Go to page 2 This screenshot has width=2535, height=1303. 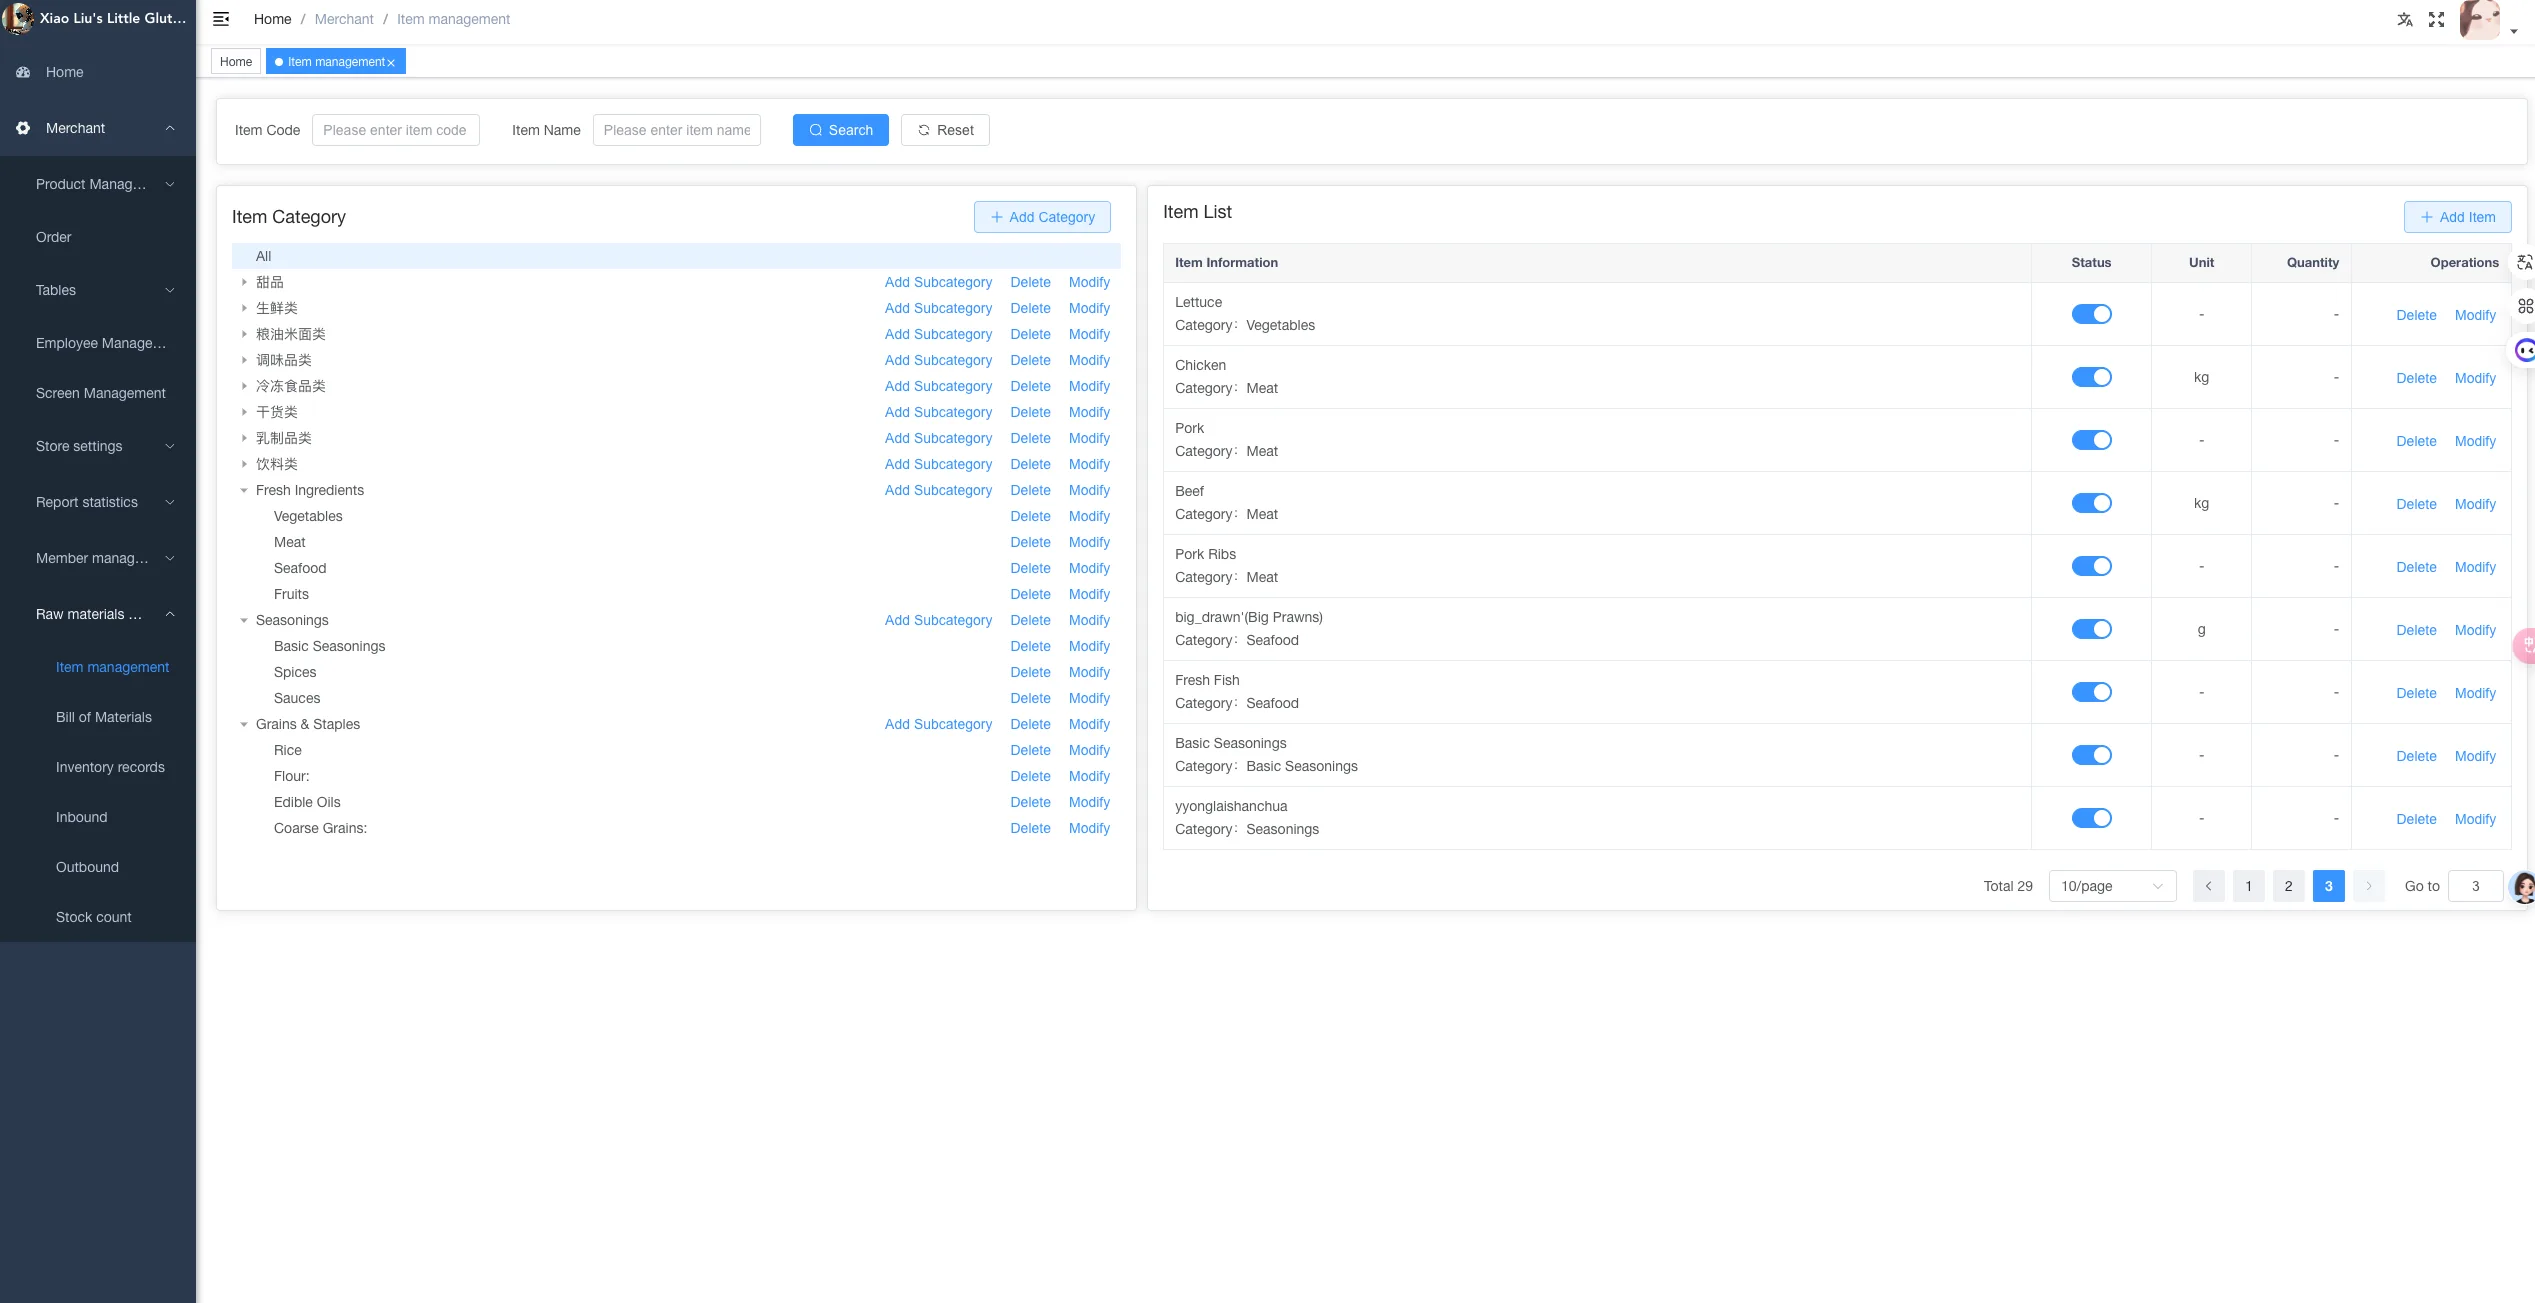pyautogui.click(x=2288, y=886)
